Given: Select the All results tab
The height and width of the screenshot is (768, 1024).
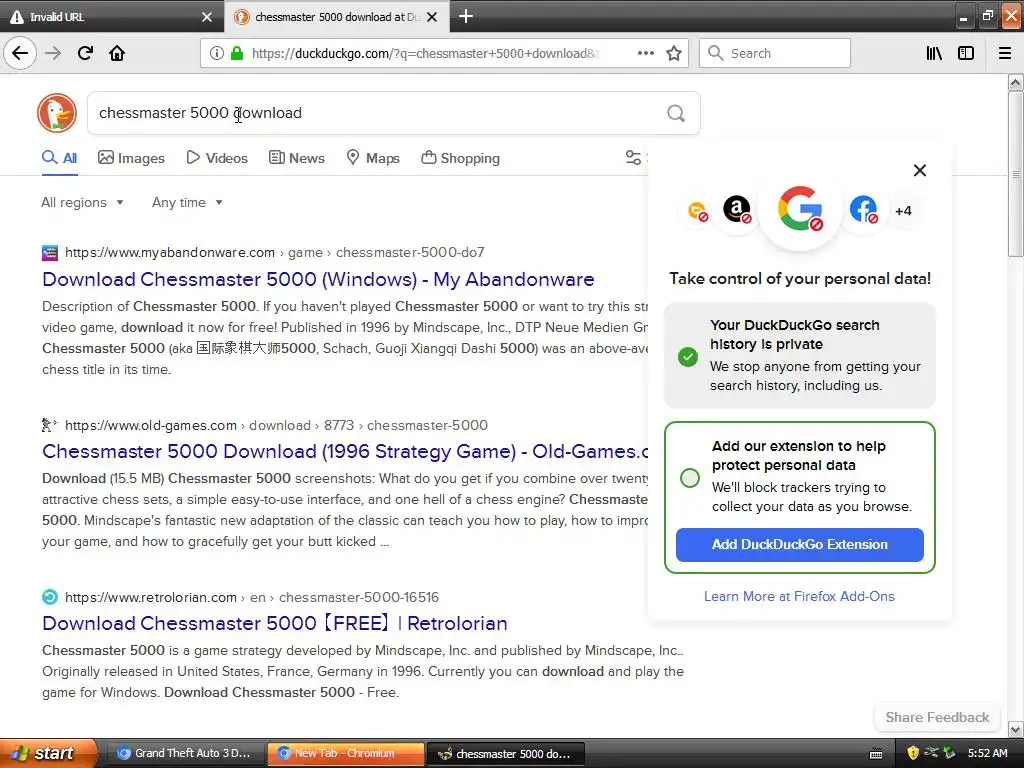Looking at the screenshot, I should pyautogui.click(x=59, y=158).
